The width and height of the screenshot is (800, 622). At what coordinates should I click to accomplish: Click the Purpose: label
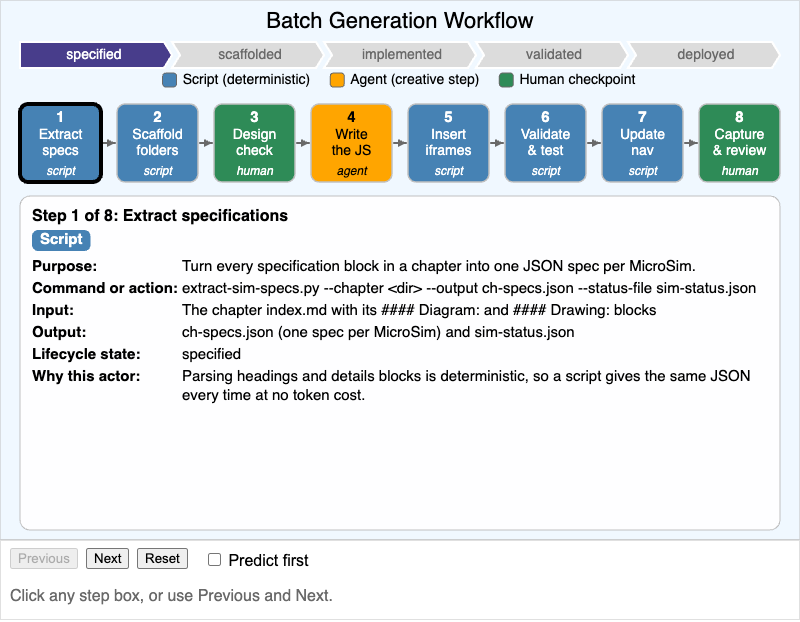64,266
